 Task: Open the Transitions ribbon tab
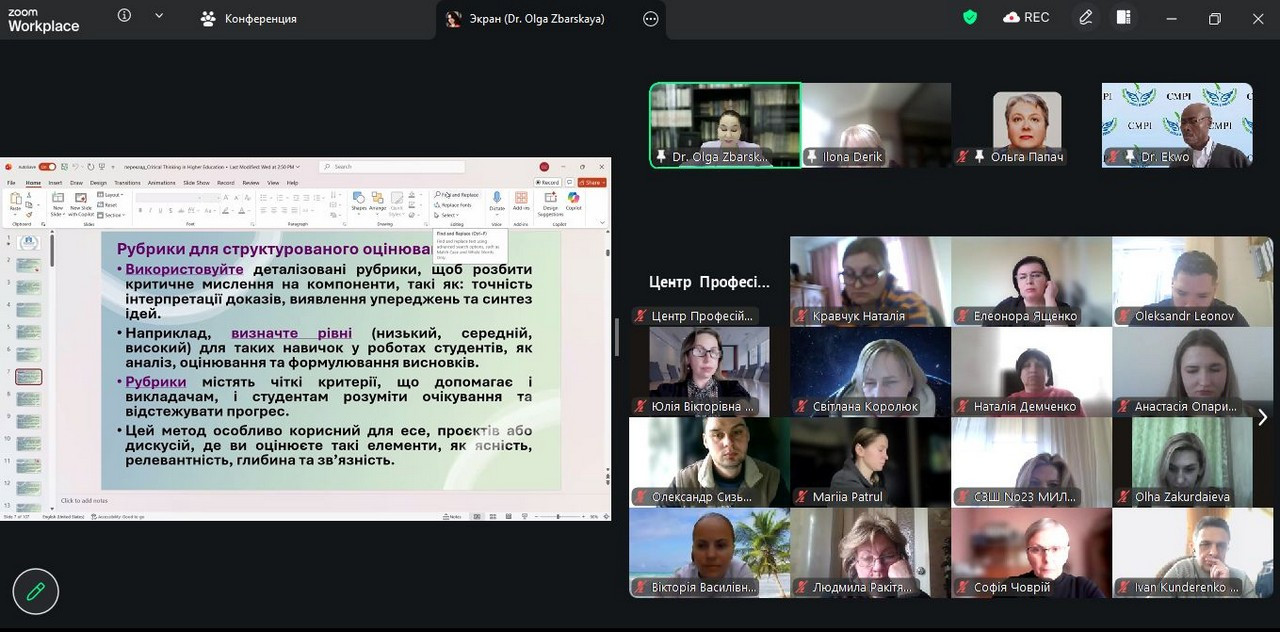tap(127, 183)
